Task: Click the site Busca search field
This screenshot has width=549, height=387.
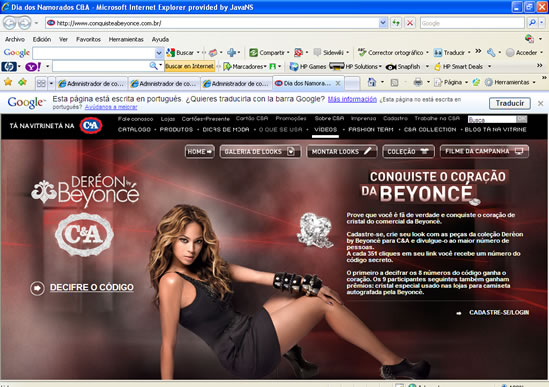Action: click(x=492, y=119)
